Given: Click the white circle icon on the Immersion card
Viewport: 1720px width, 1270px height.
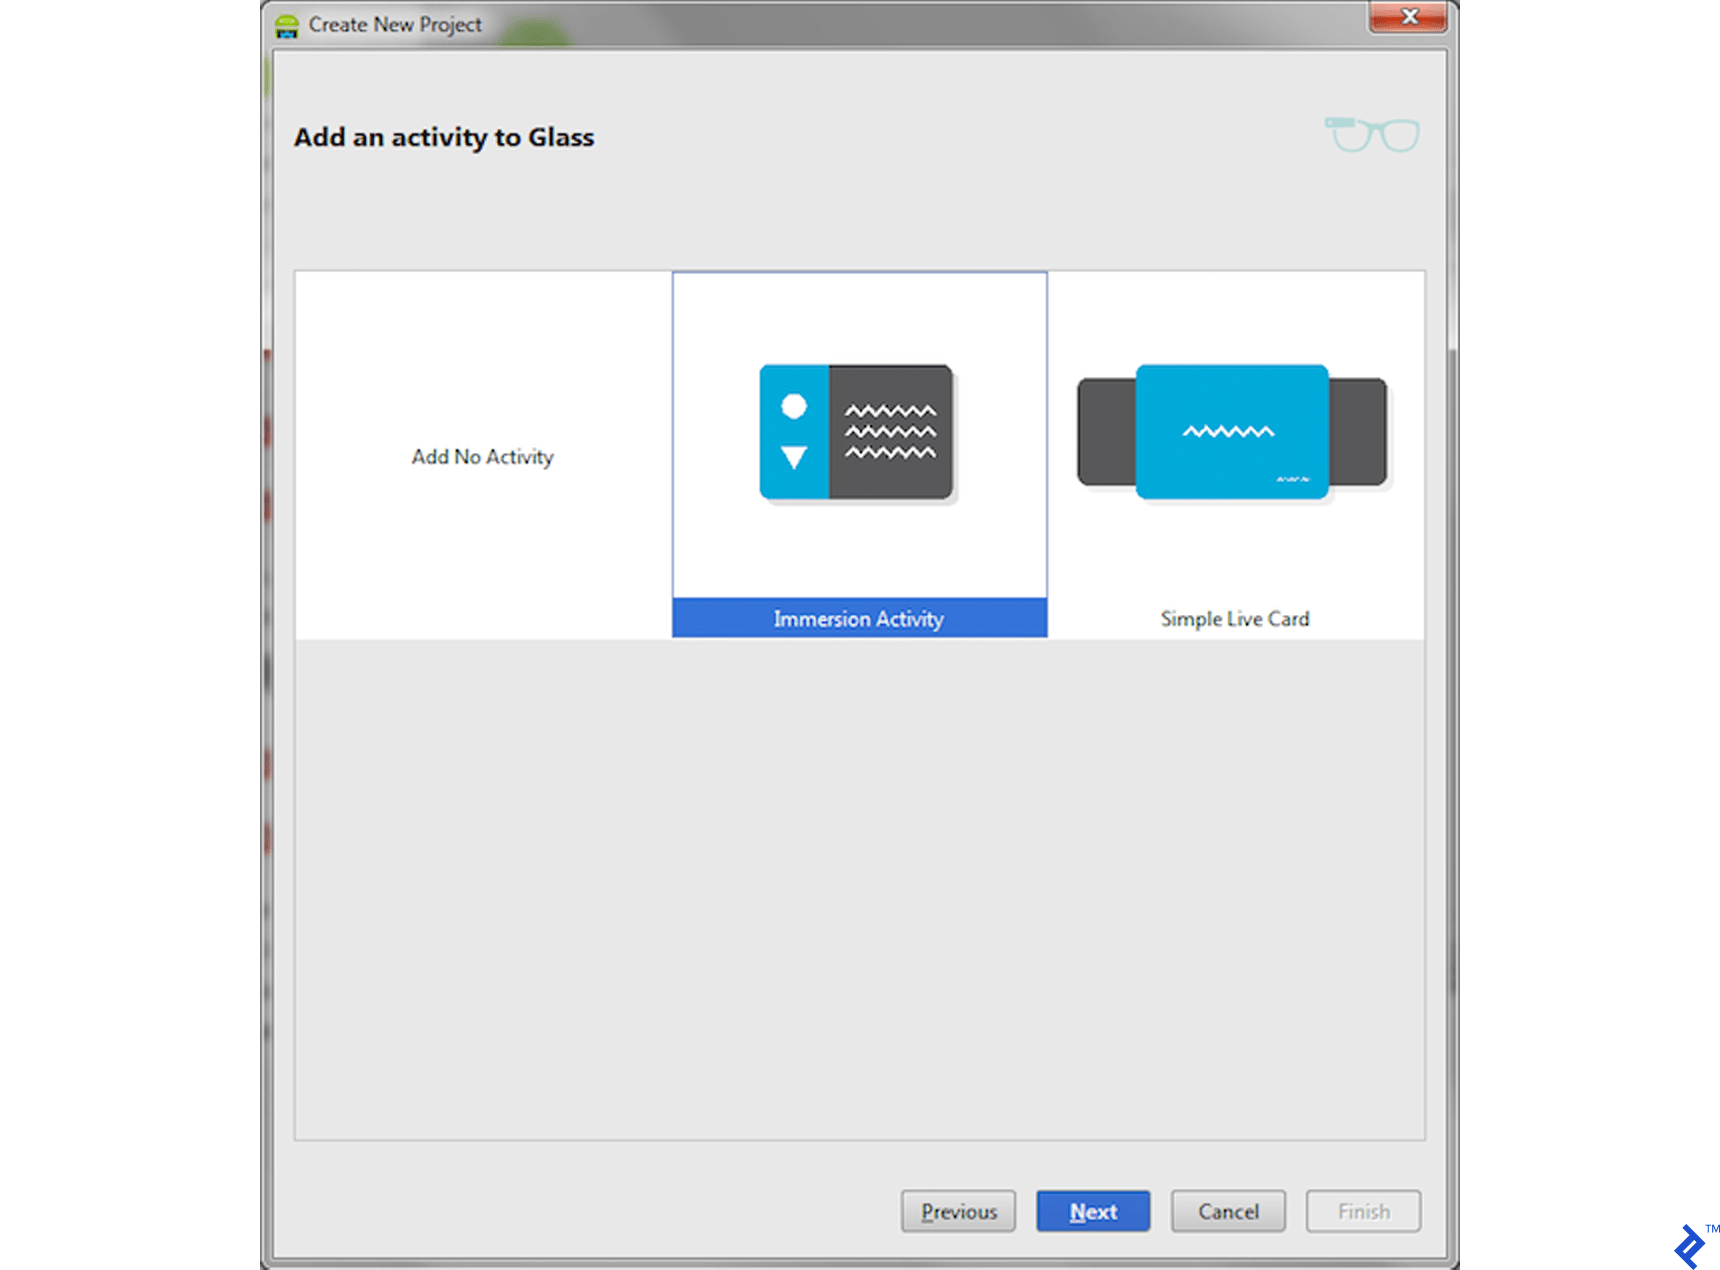Looking at the screenshot, I should click(793, 405).
